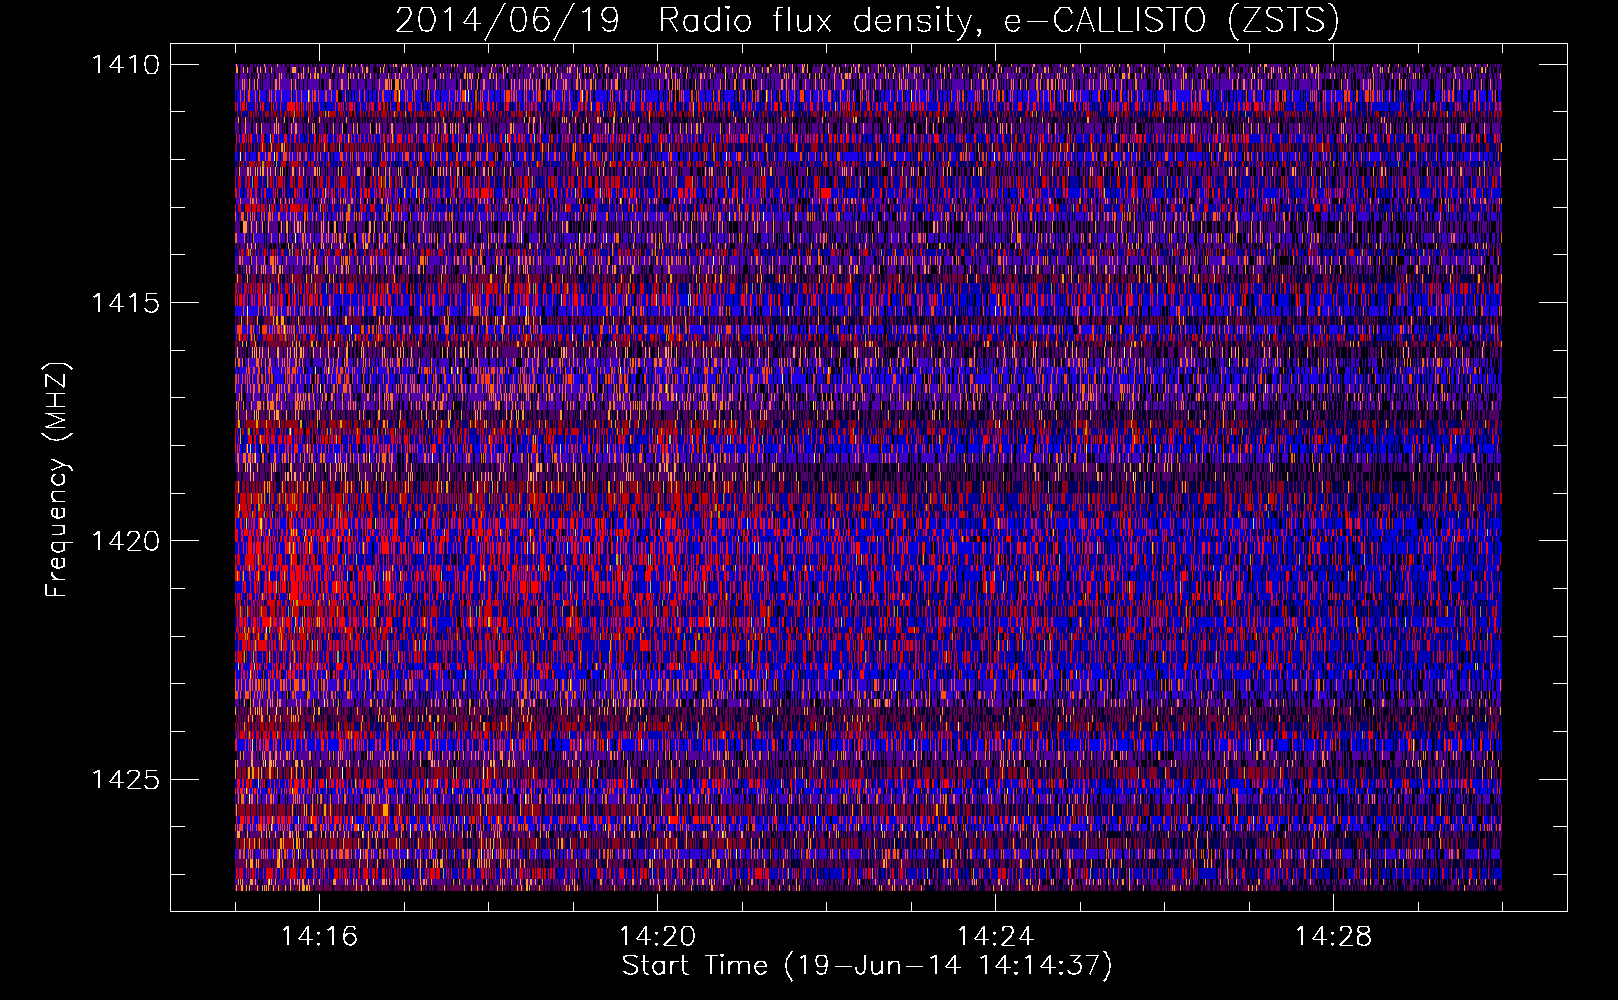Select the 1425 frequency axis label
1618x1000 pixels.
[x=125, y=779]
